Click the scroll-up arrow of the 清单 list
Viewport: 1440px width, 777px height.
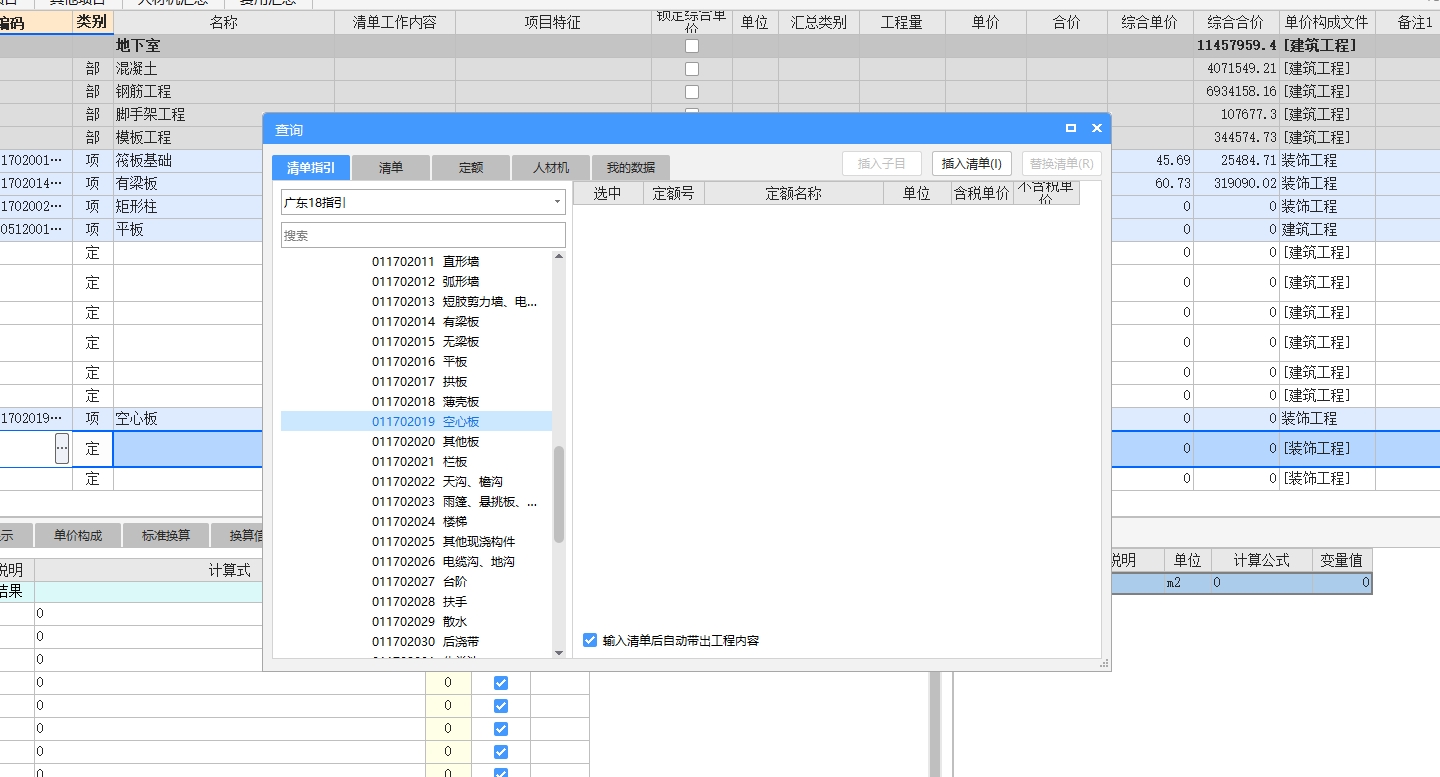[559, 257]
